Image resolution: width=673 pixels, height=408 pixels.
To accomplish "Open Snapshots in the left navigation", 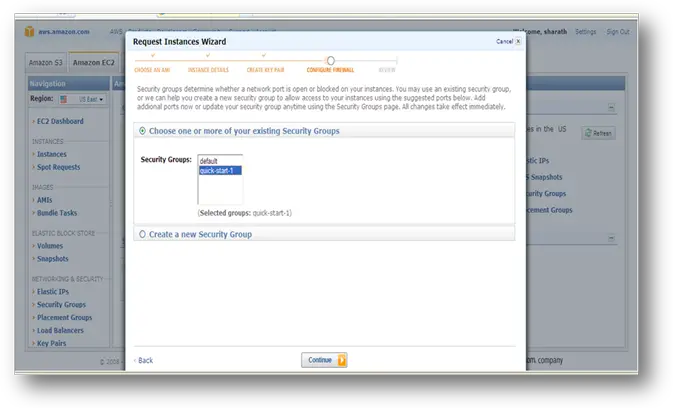I will pyautogui.click(x=52, y=259).
